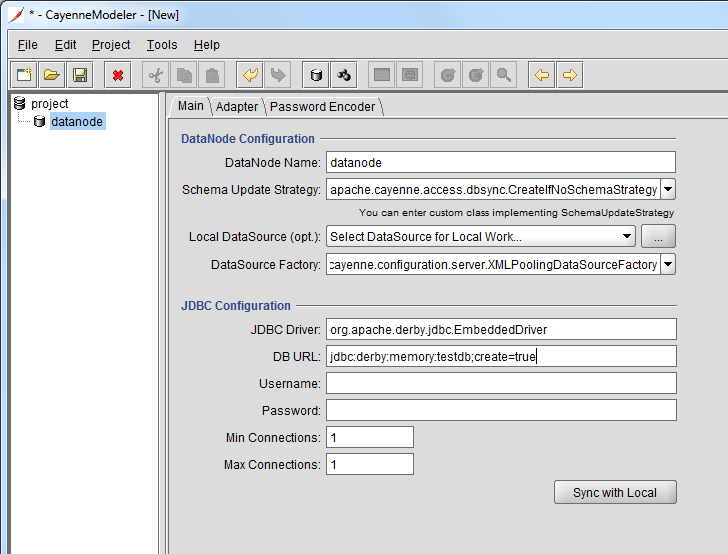The width and height of the screenshot is (728, 554).
Task: Click the DataSource Factory text field
Action: pos(493,265)
